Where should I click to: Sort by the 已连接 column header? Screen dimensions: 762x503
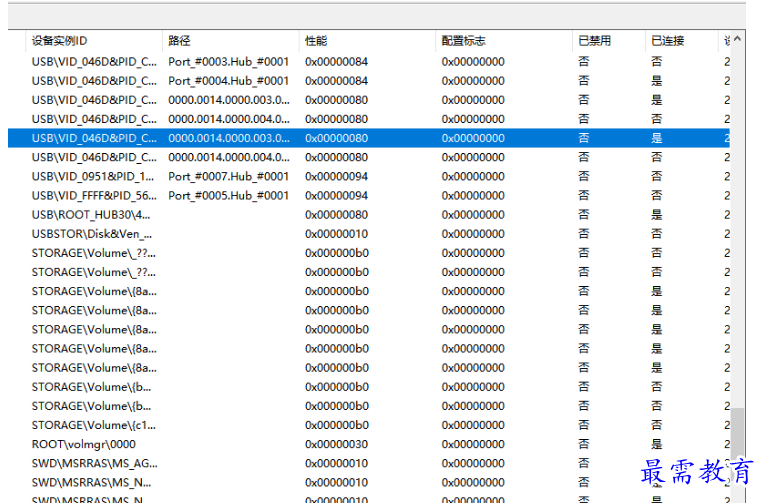pyautogui.click(x=682, y=41)
